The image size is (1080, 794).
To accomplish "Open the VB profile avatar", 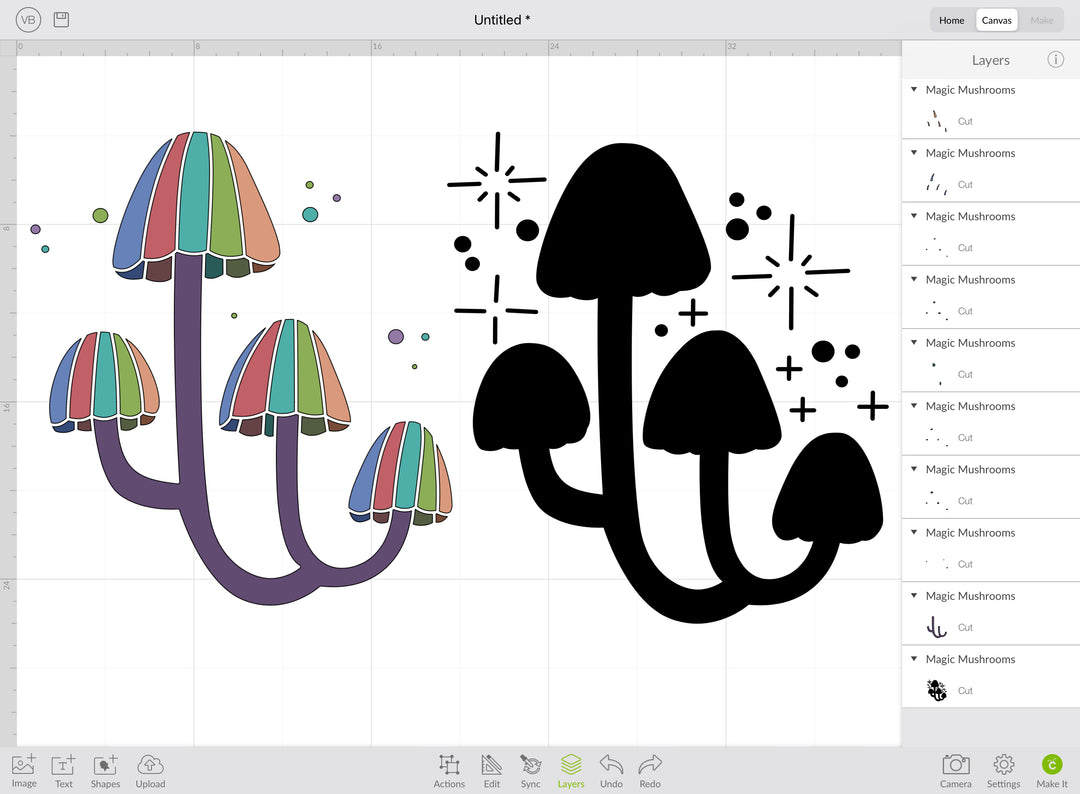I will coord(28,20).
